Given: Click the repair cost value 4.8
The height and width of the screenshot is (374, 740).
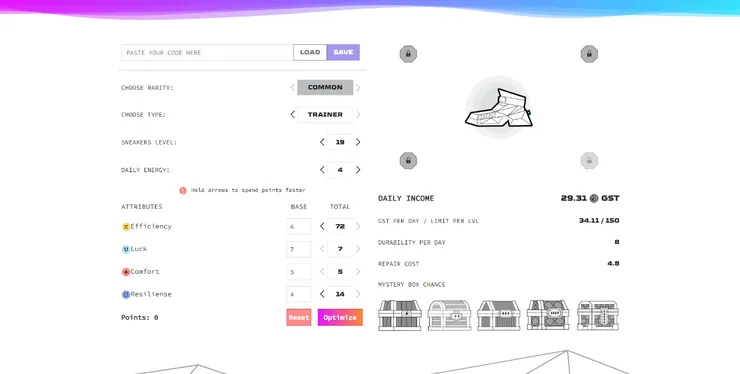Looking at the screenshot, I should pyautogui.click(x=613, y=264).
